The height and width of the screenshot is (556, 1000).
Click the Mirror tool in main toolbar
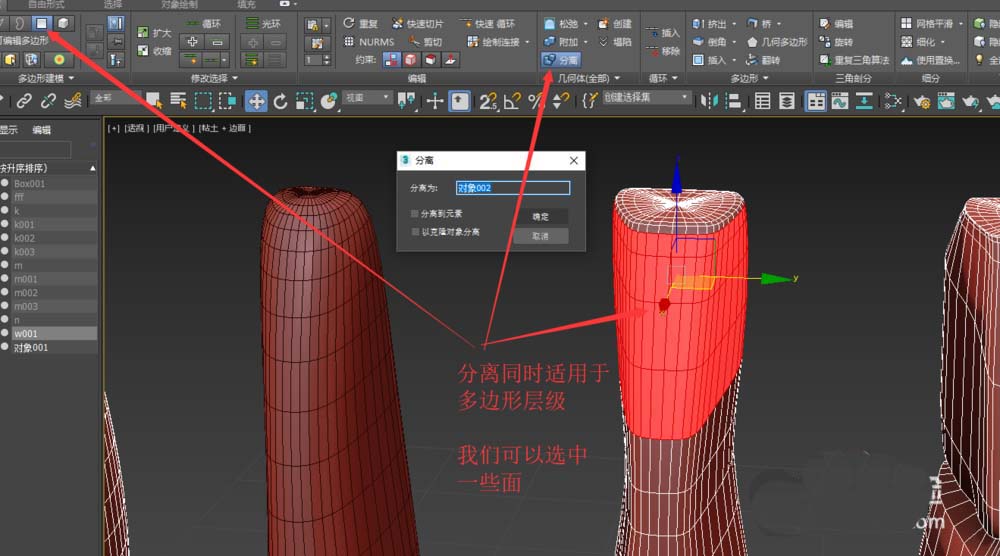pos(709,101)
